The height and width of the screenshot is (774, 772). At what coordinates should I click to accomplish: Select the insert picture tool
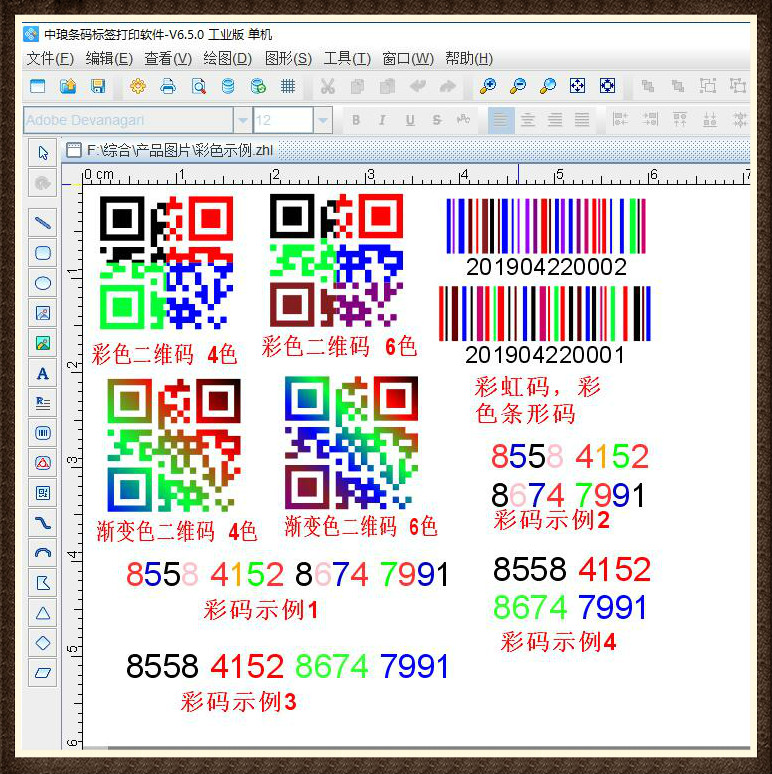point(43,313)
